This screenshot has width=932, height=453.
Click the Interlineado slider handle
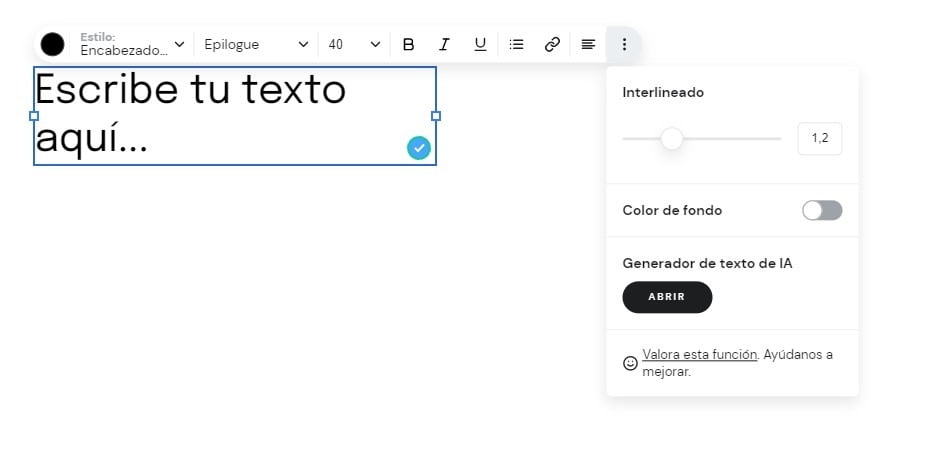pos(672,138)
